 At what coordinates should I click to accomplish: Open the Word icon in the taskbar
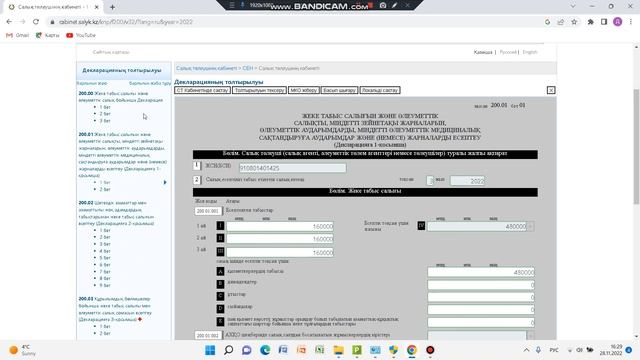283,350
